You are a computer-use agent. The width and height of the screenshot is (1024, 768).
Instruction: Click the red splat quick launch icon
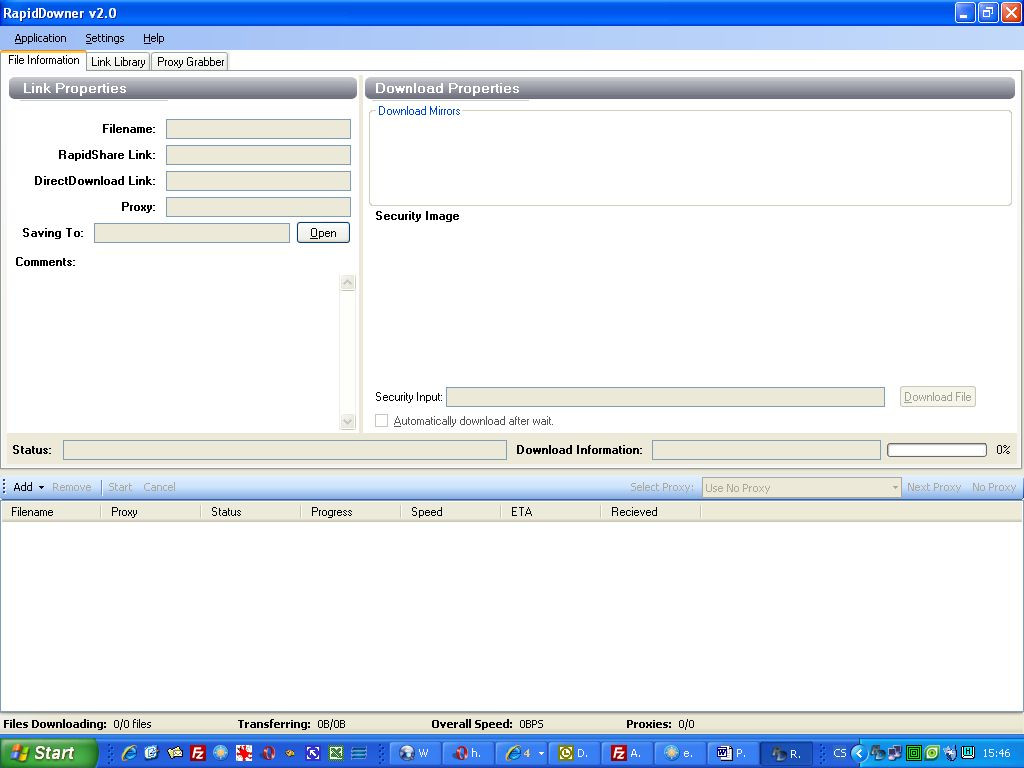point(244,753)
